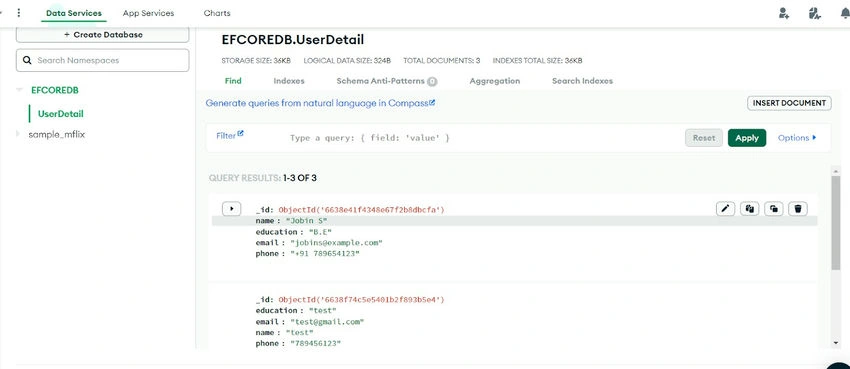The width and height of the screenshot is (850, 369).
Task: Click the external link icon beside Filter
Action: [241, 133]
